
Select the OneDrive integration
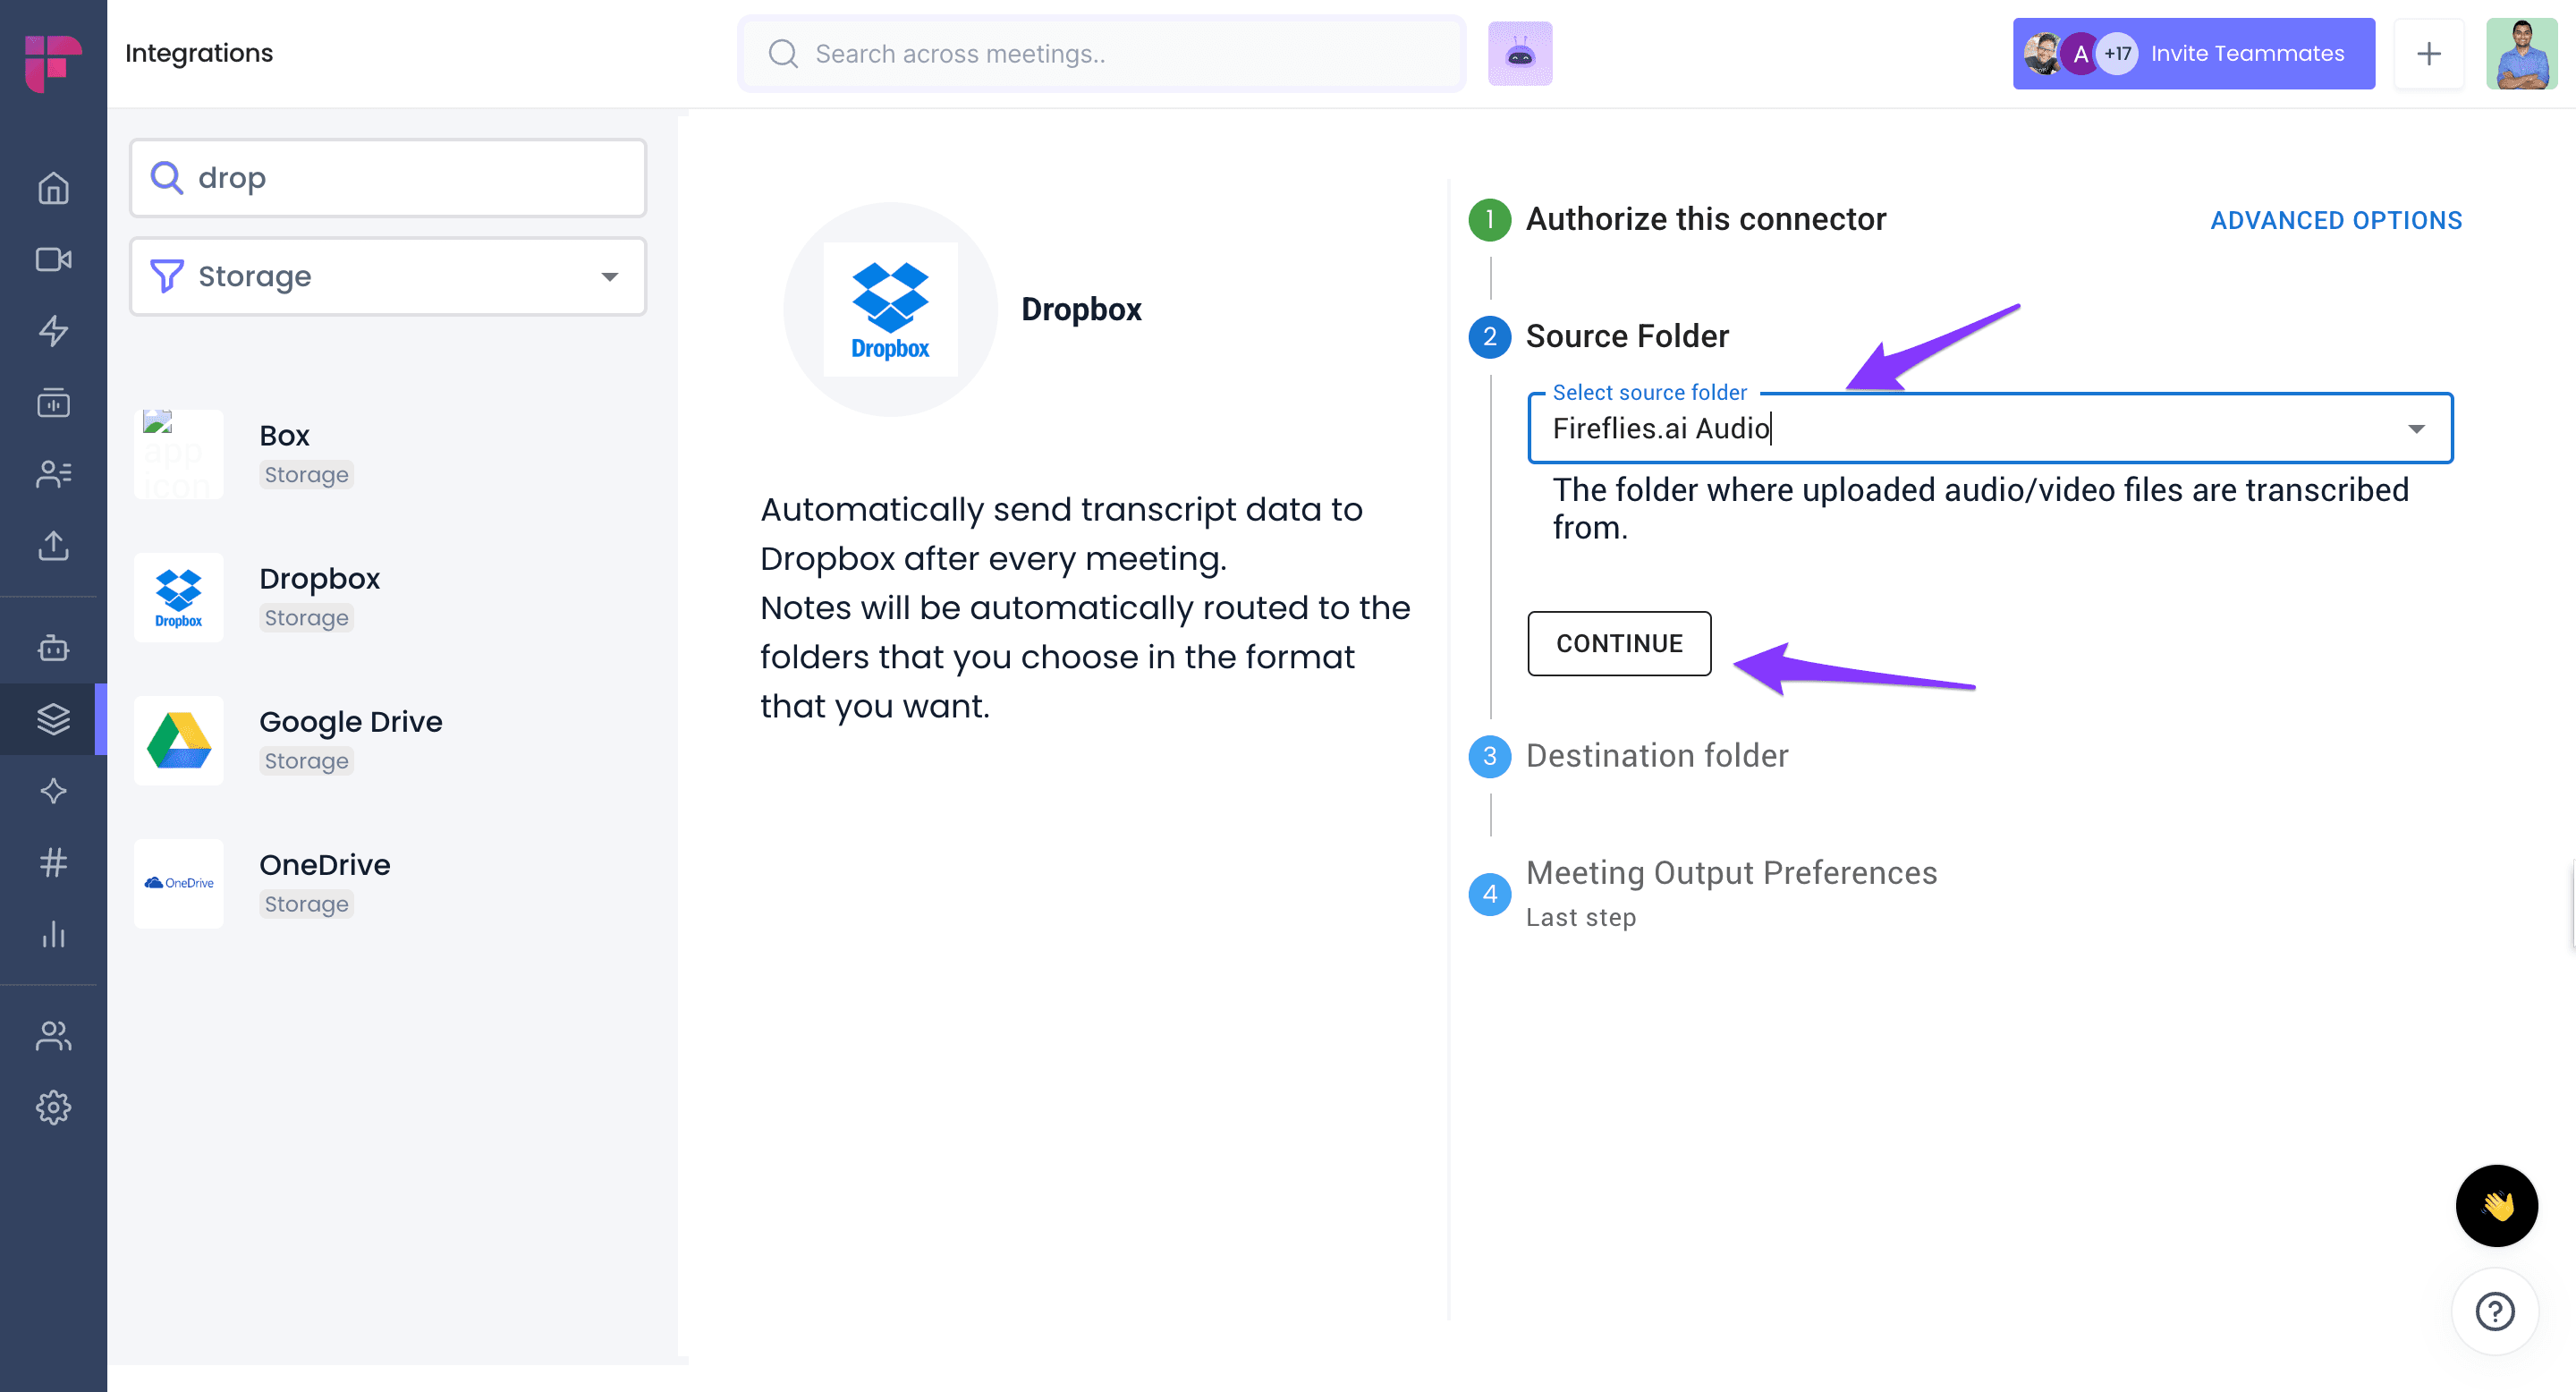click(388, 883)
